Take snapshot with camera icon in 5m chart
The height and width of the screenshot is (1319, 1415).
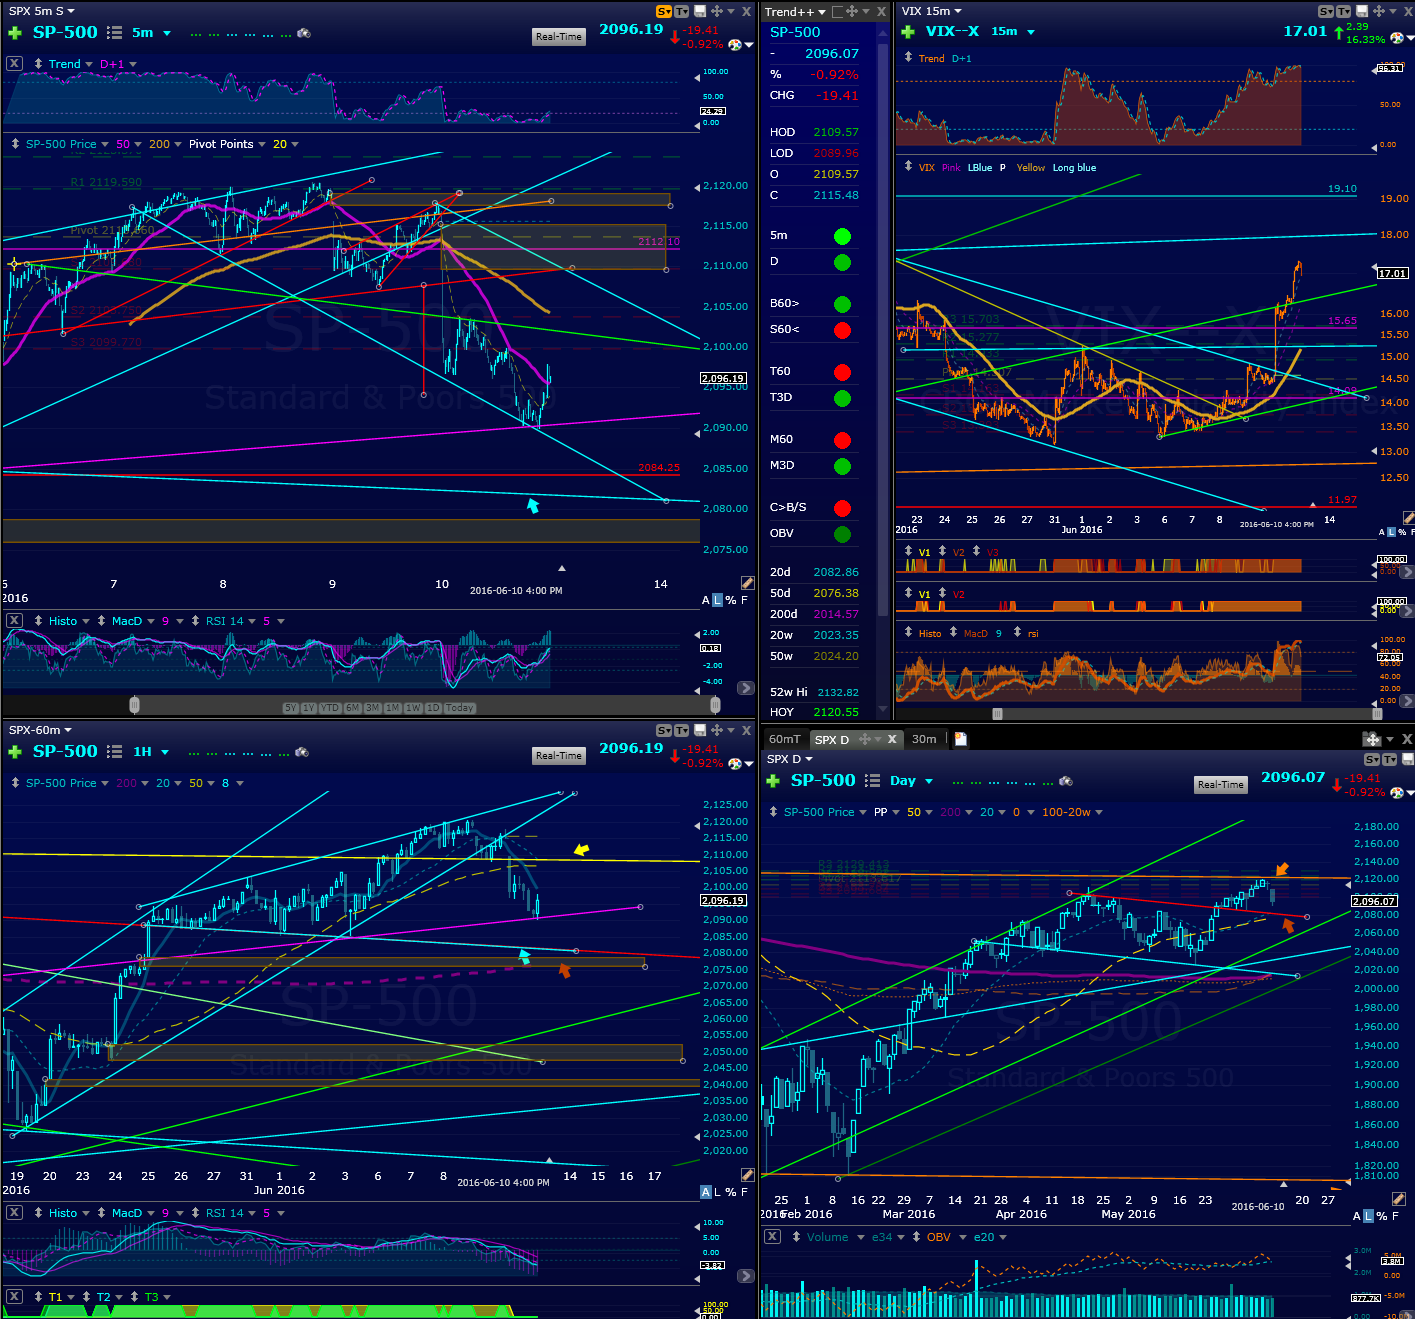click(303, 33)
